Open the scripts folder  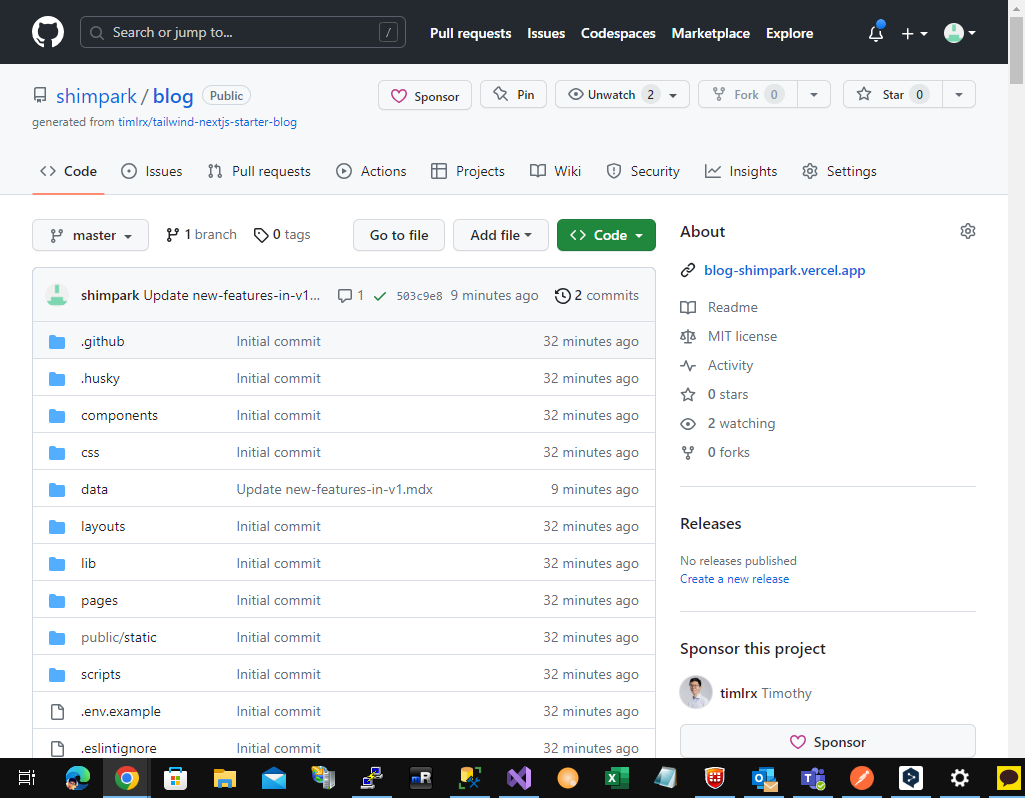pos(101,674)
